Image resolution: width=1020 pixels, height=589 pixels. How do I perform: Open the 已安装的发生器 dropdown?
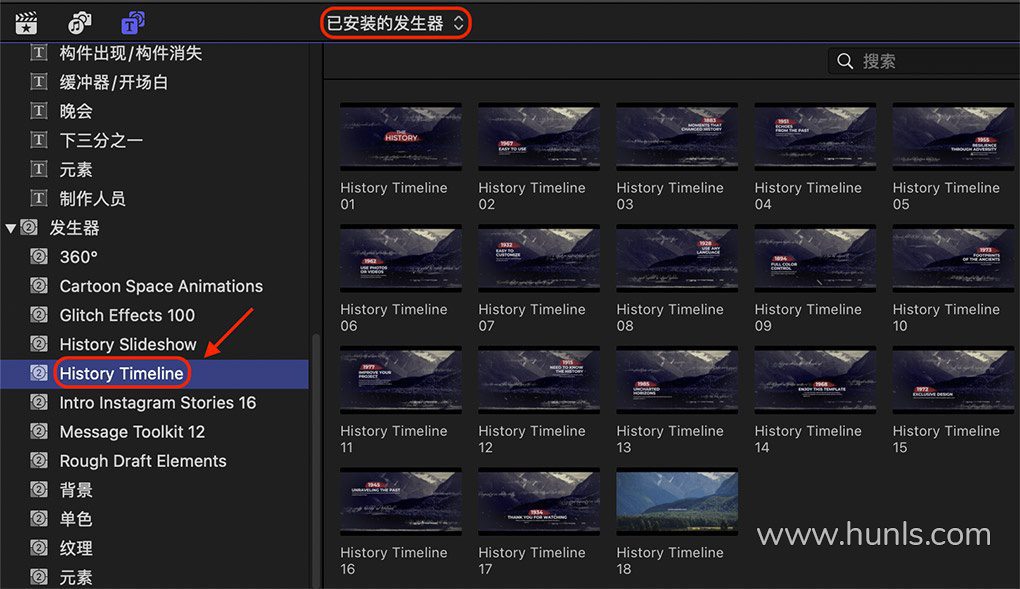396,23
